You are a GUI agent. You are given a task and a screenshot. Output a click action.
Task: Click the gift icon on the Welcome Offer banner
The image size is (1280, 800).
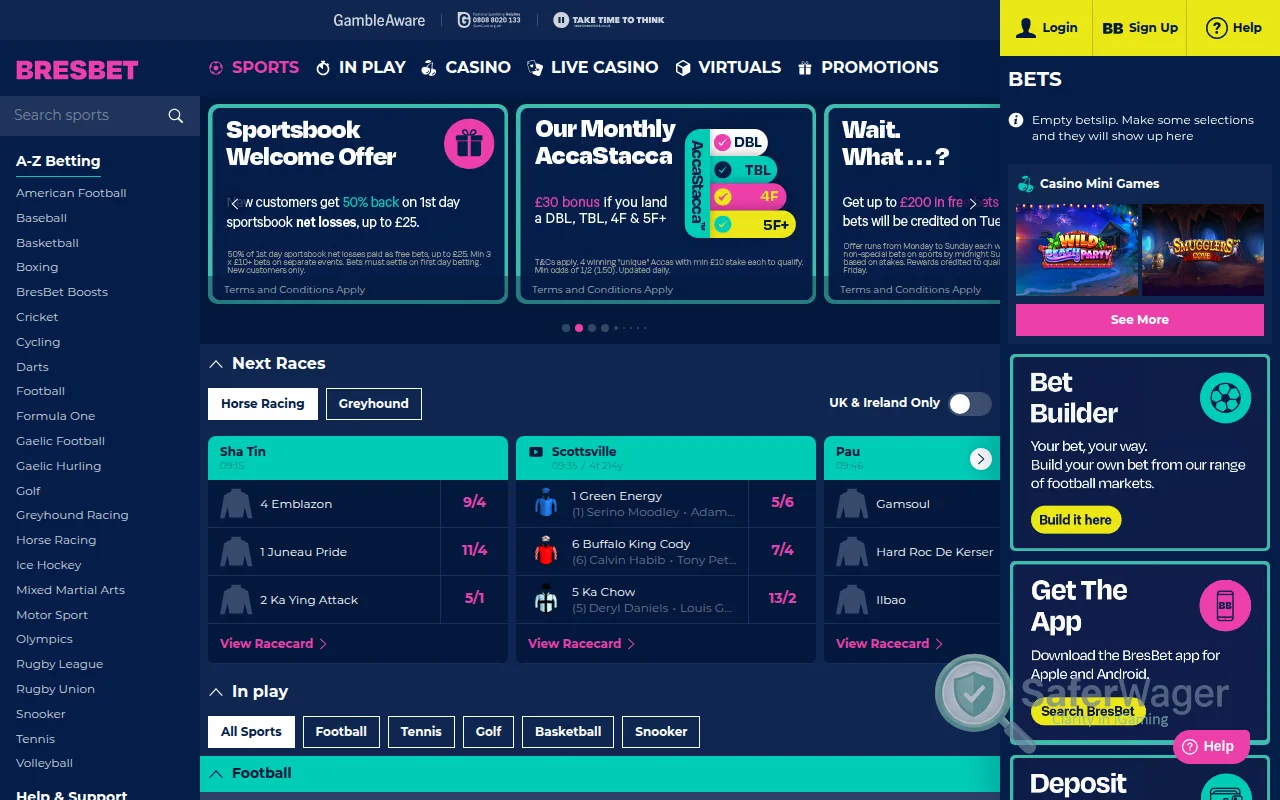point(469,143)
